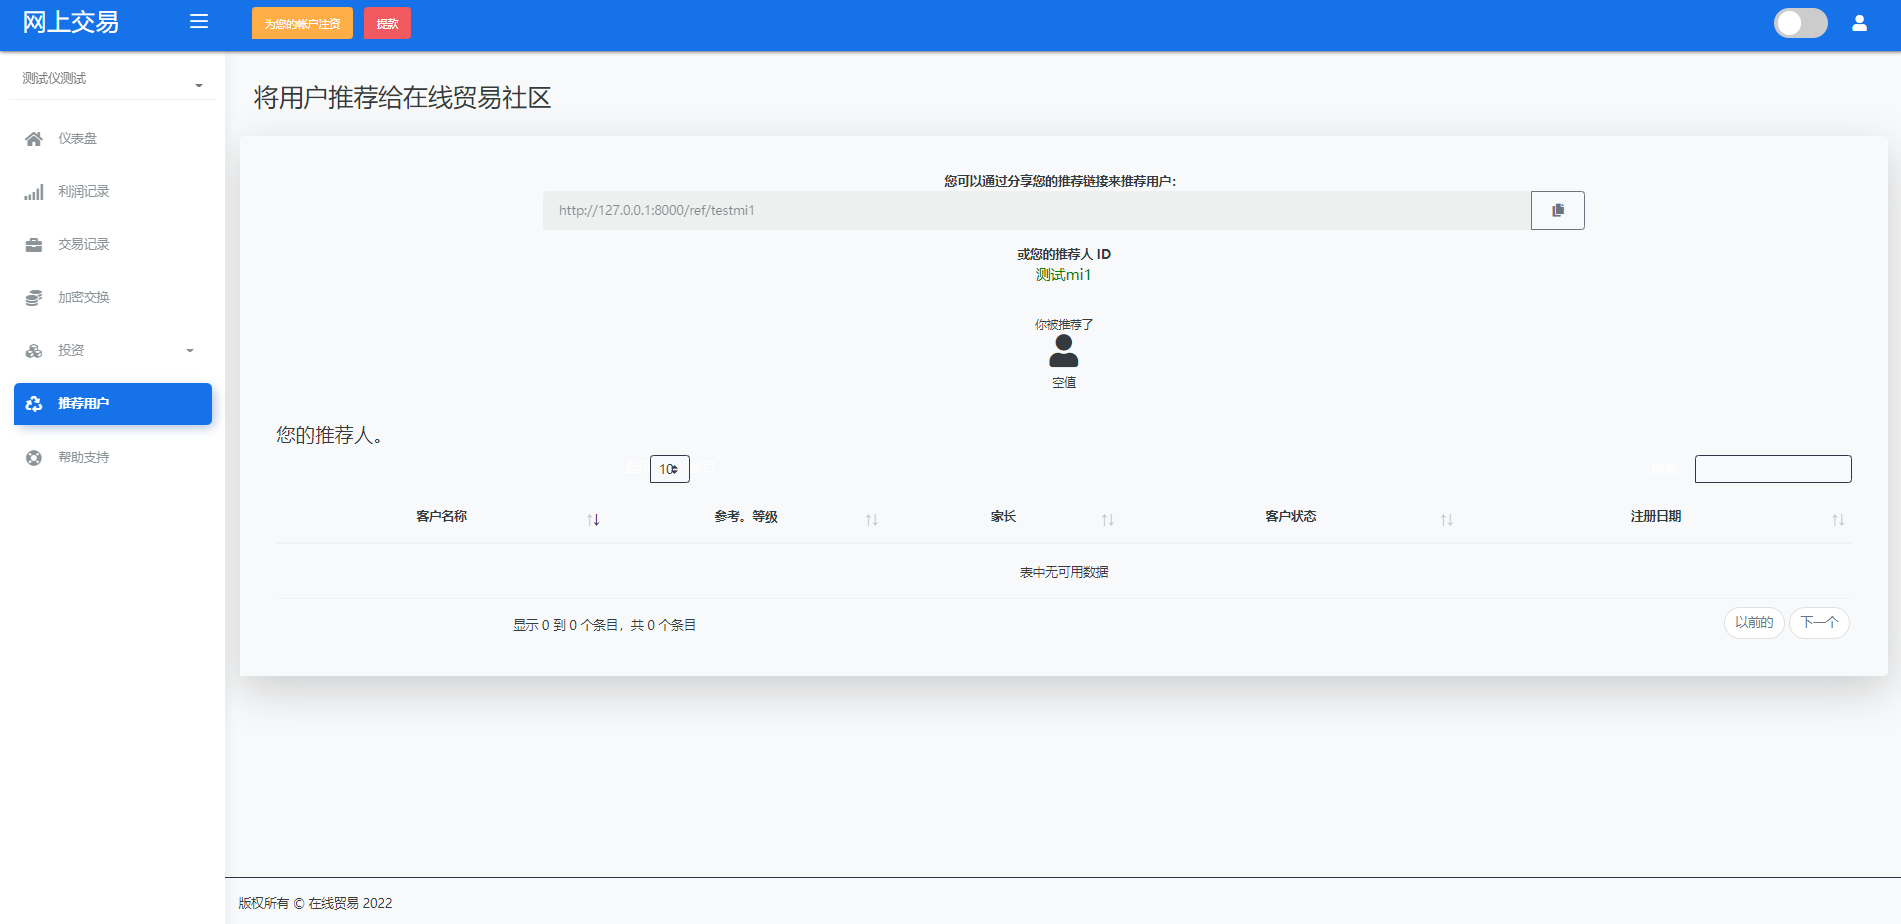The width and height of the screenshot is (1901, 924).
Task: Click the 下一个 pagination control
Action: [x=1819, y=622]
